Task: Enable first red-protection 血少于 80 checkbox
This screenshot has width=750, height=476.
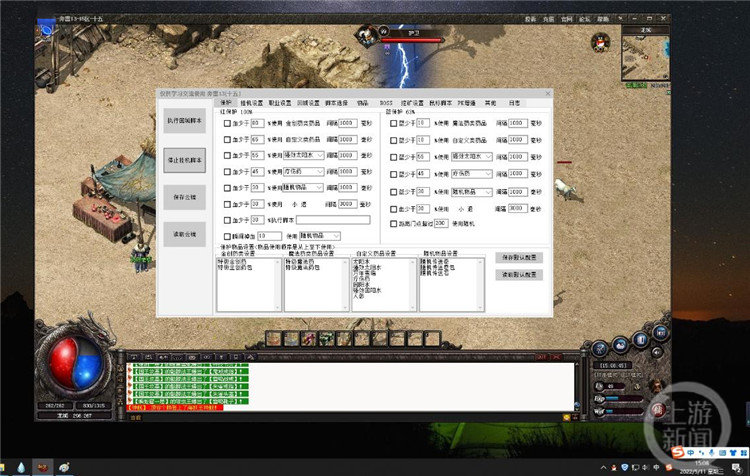Action: coord(226,123)
